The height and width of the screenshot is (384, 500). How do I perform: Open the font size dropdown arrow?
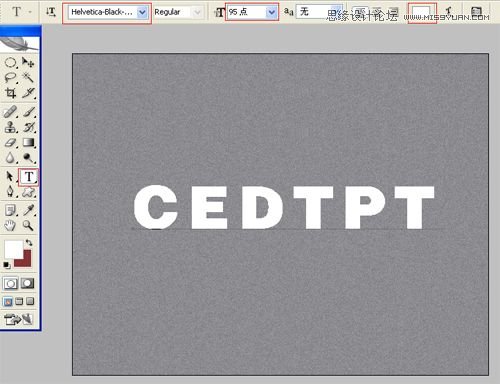(272, 13)
